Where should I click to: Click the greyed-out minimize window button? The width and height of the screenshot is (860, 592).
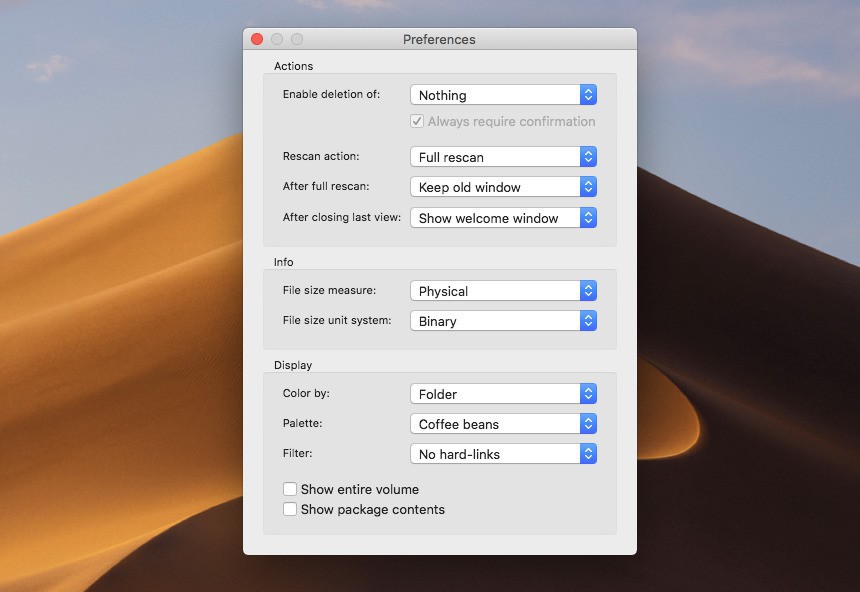277,39
